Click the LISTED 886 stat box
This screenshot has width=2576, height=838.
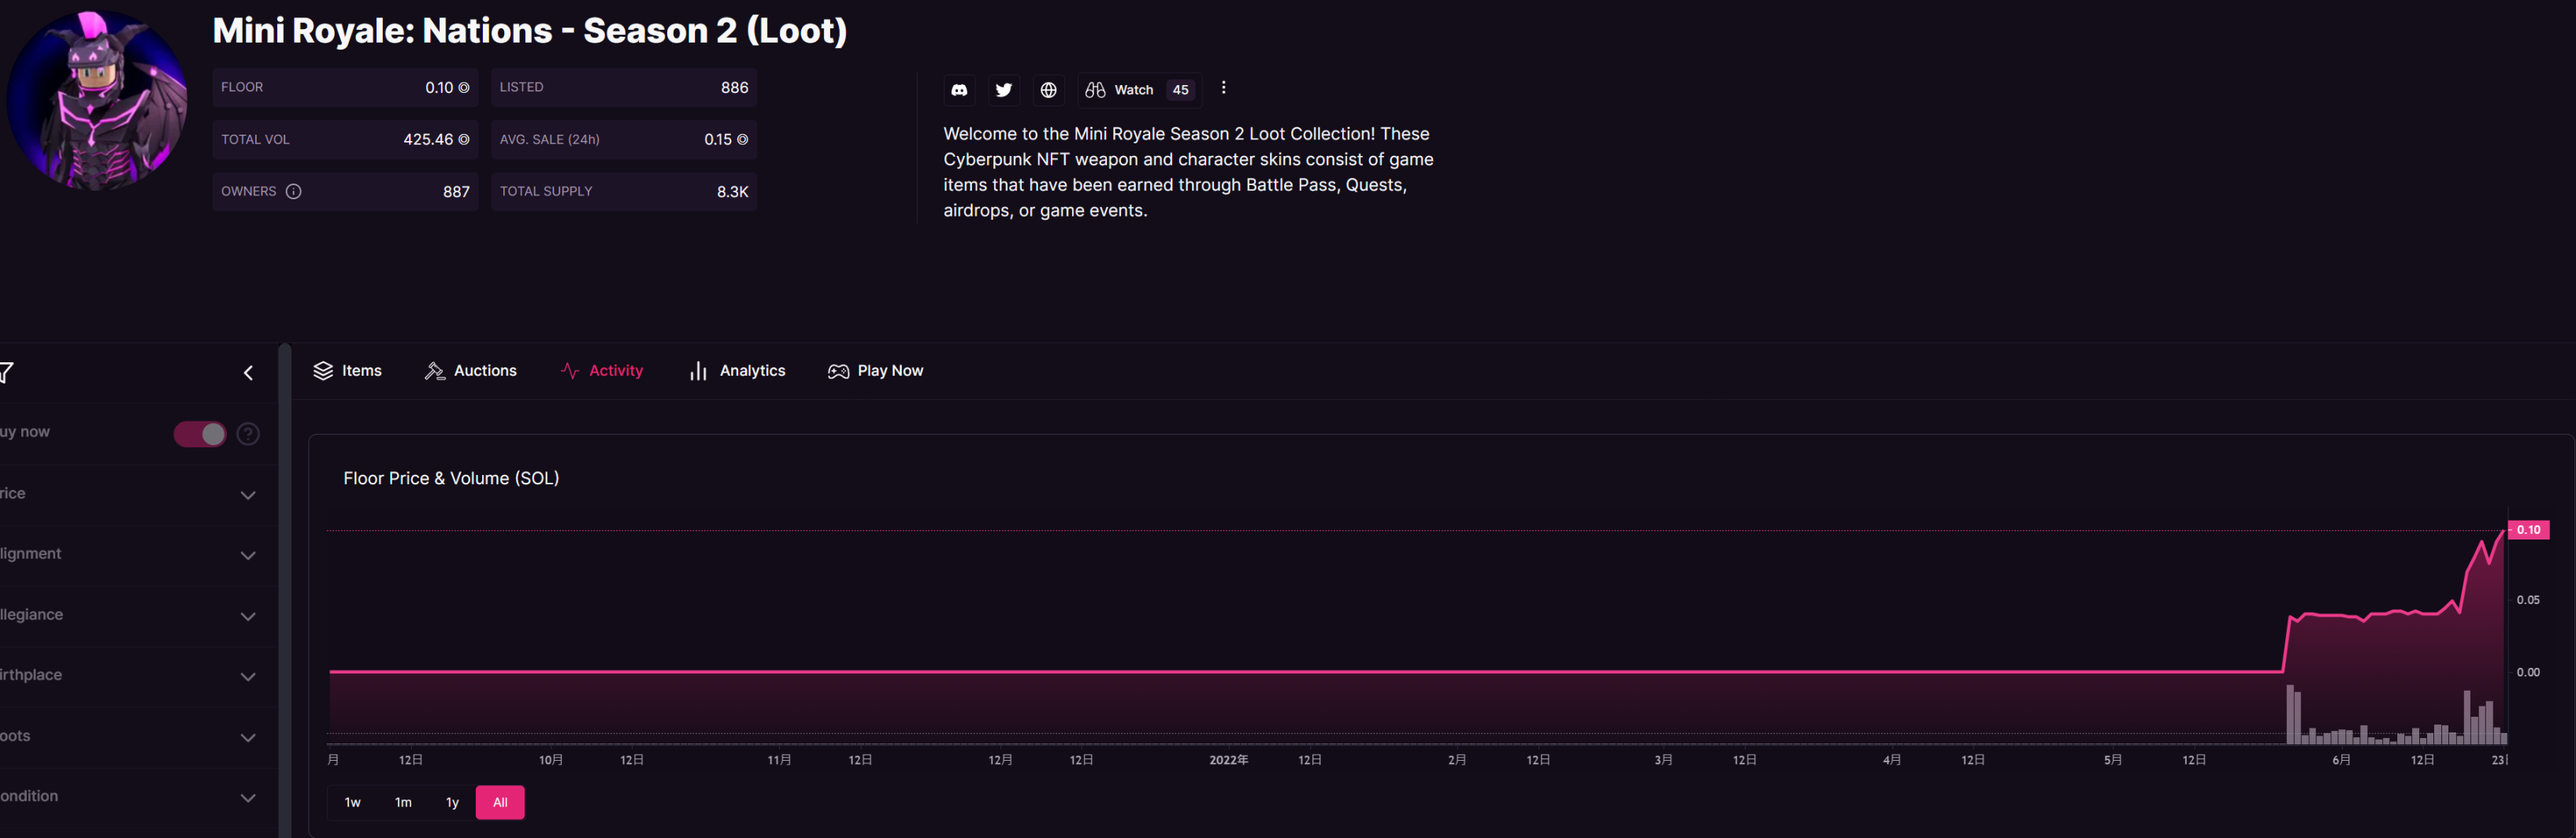pos(624,88)
